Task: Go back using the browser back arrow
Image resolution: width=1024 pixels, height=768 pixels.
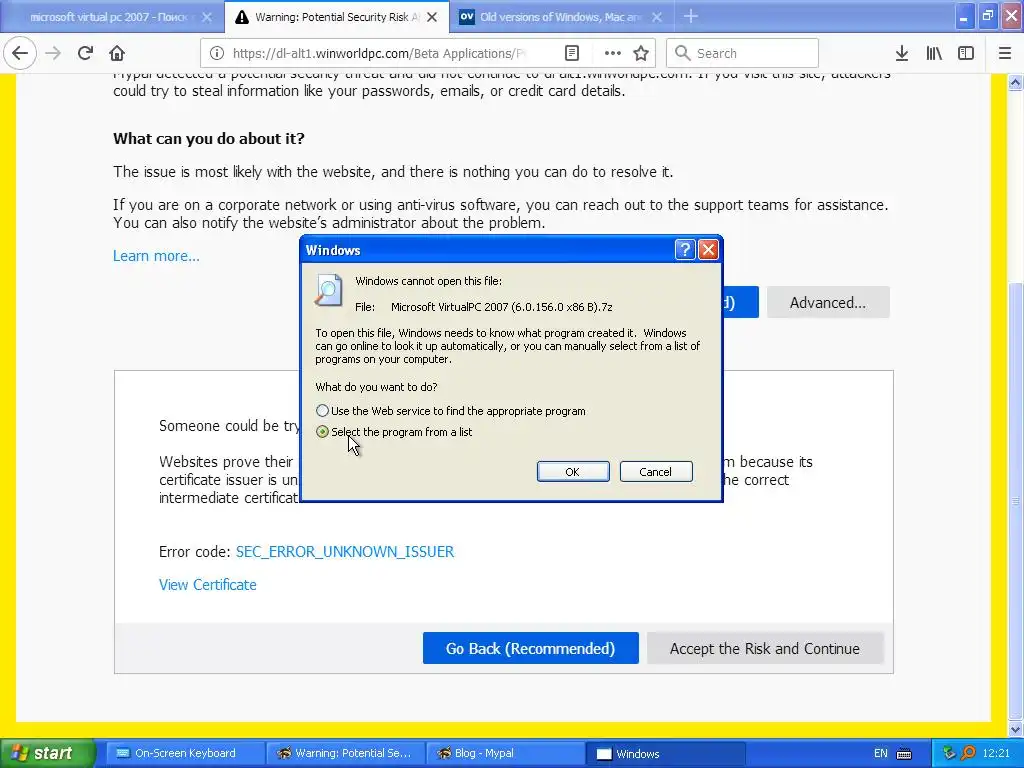Action: [20, 53]
